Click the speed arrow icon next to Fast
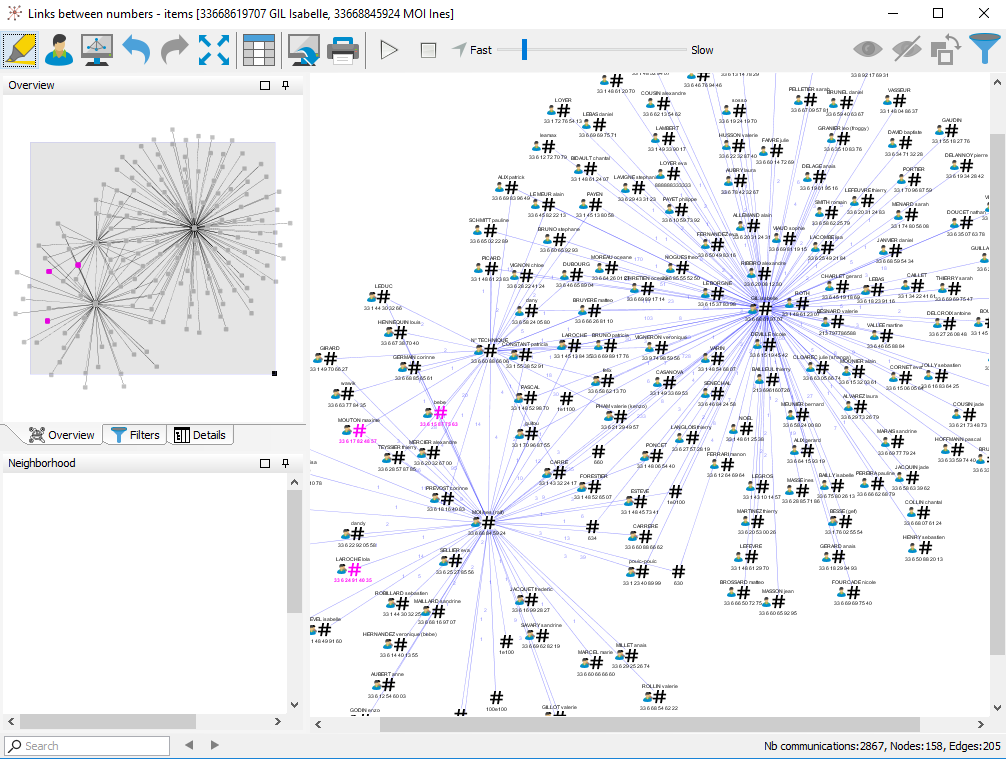 click(x=459, y=49)
